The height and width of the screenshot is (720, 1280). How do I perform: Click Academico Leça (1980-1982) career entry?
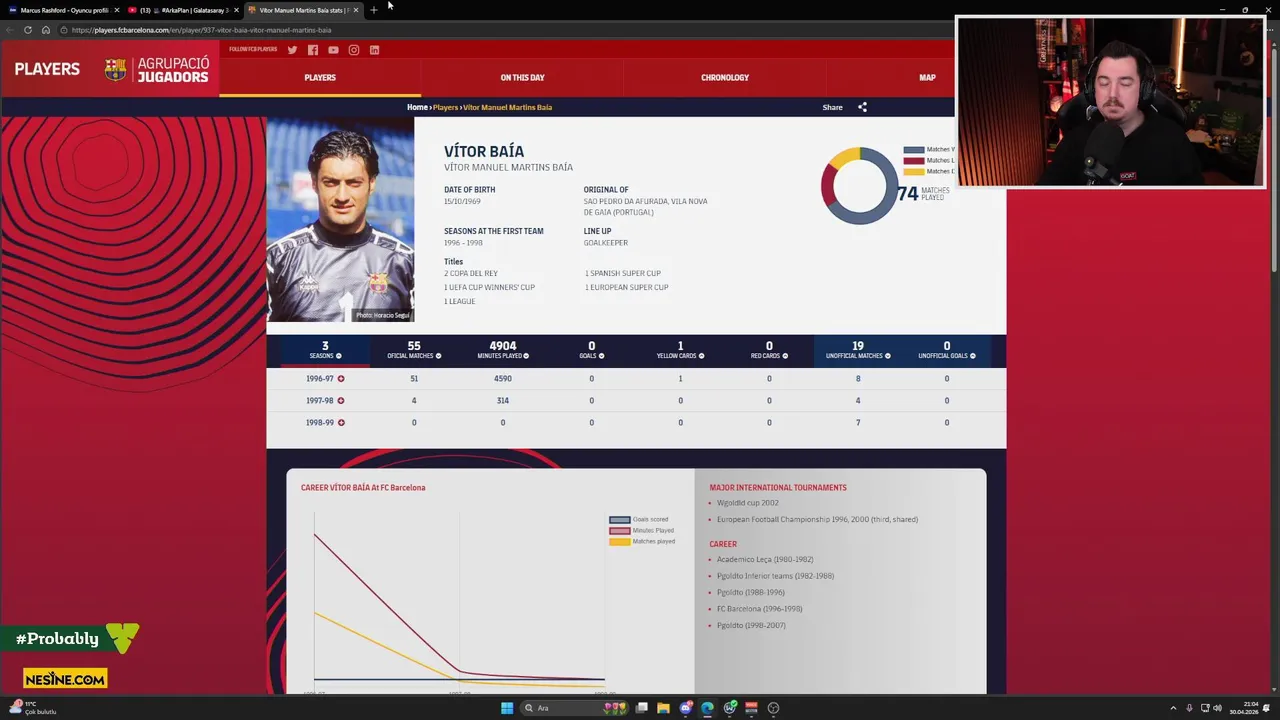(x=765, y=560)
